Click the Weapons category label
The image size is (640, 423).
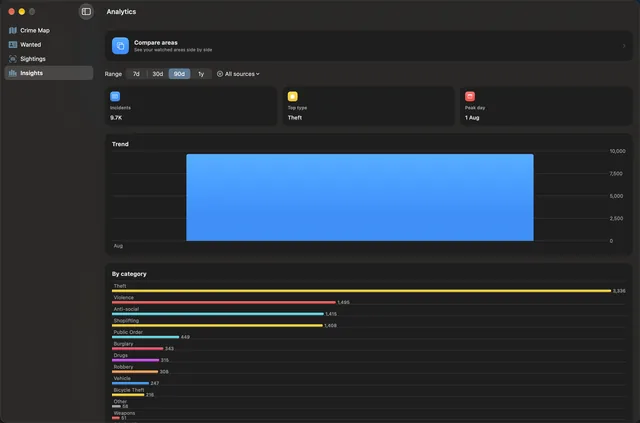pos(124,413)
